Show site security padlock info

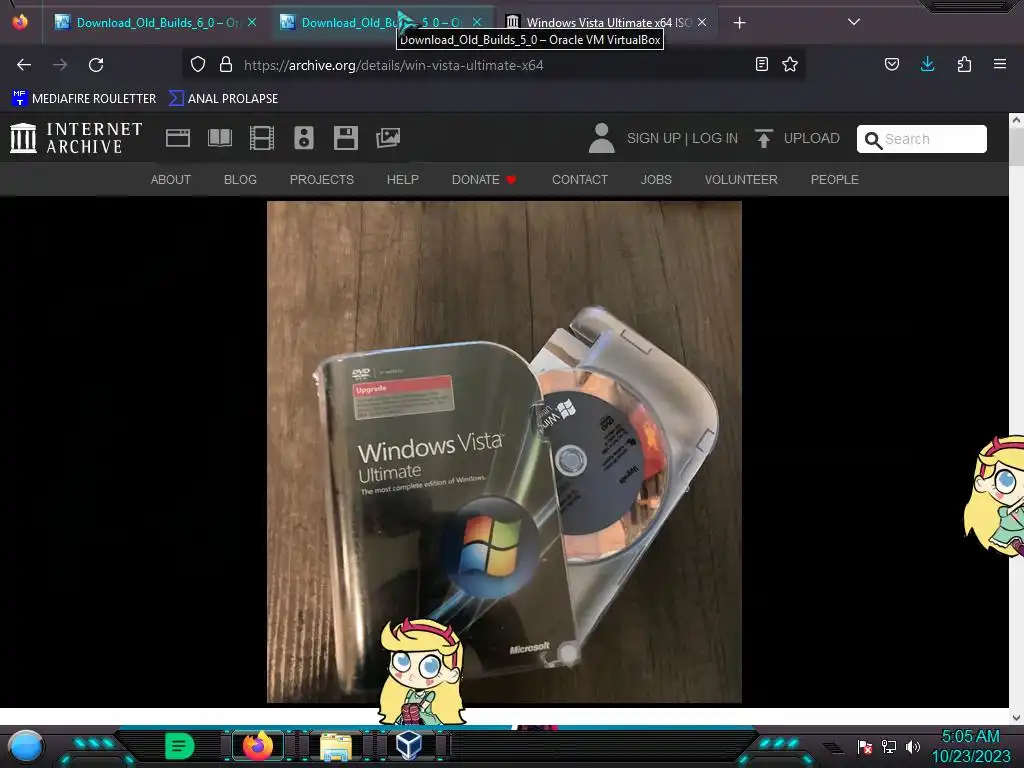tap(226, 64)
